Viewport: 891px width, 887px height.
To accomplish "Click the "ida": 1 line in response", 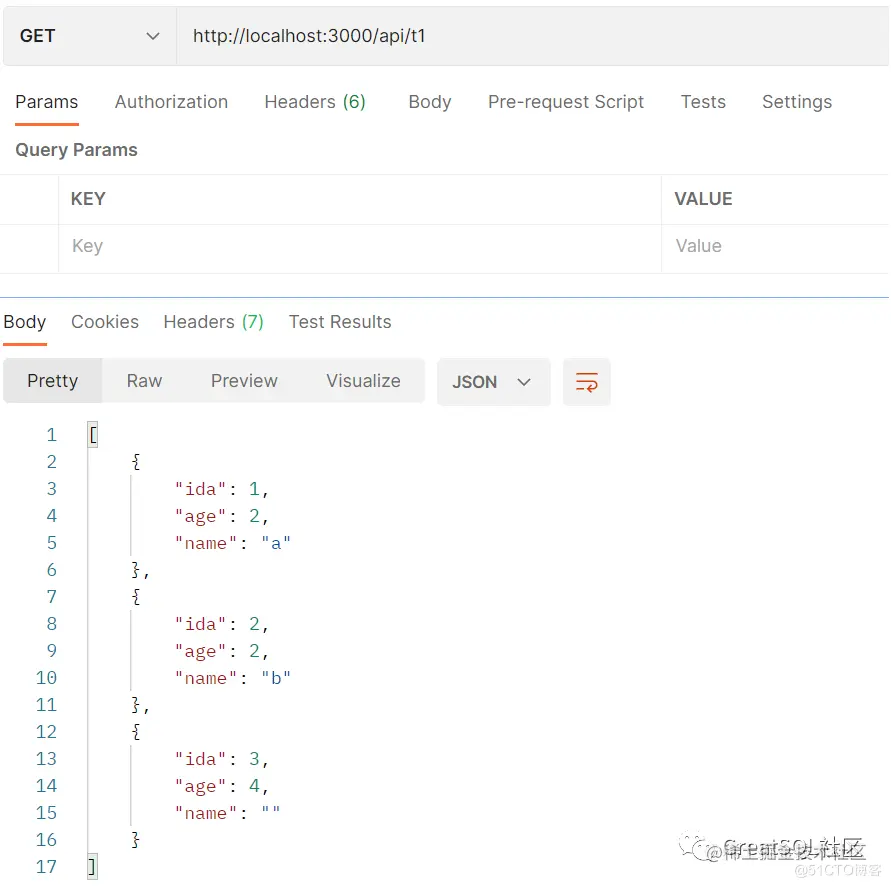I will coord(222,489).
